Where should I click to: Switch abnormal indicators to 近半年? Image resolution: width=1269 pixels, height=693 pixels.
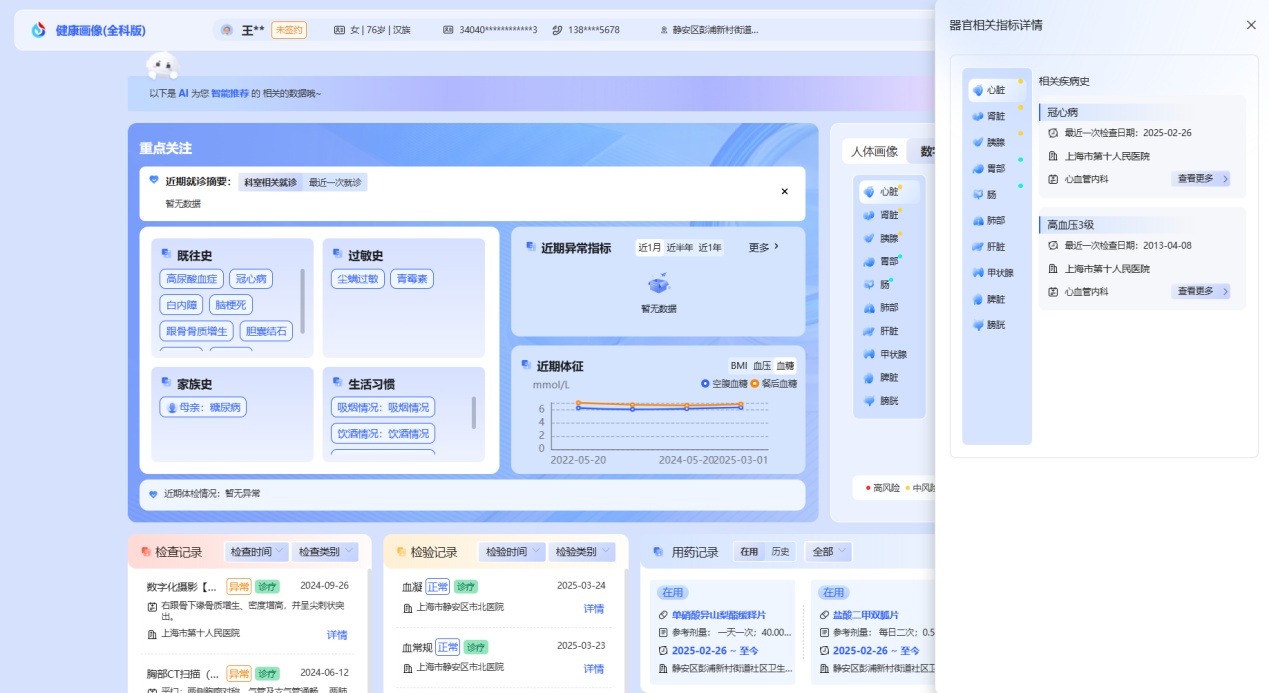click(680, 248)
